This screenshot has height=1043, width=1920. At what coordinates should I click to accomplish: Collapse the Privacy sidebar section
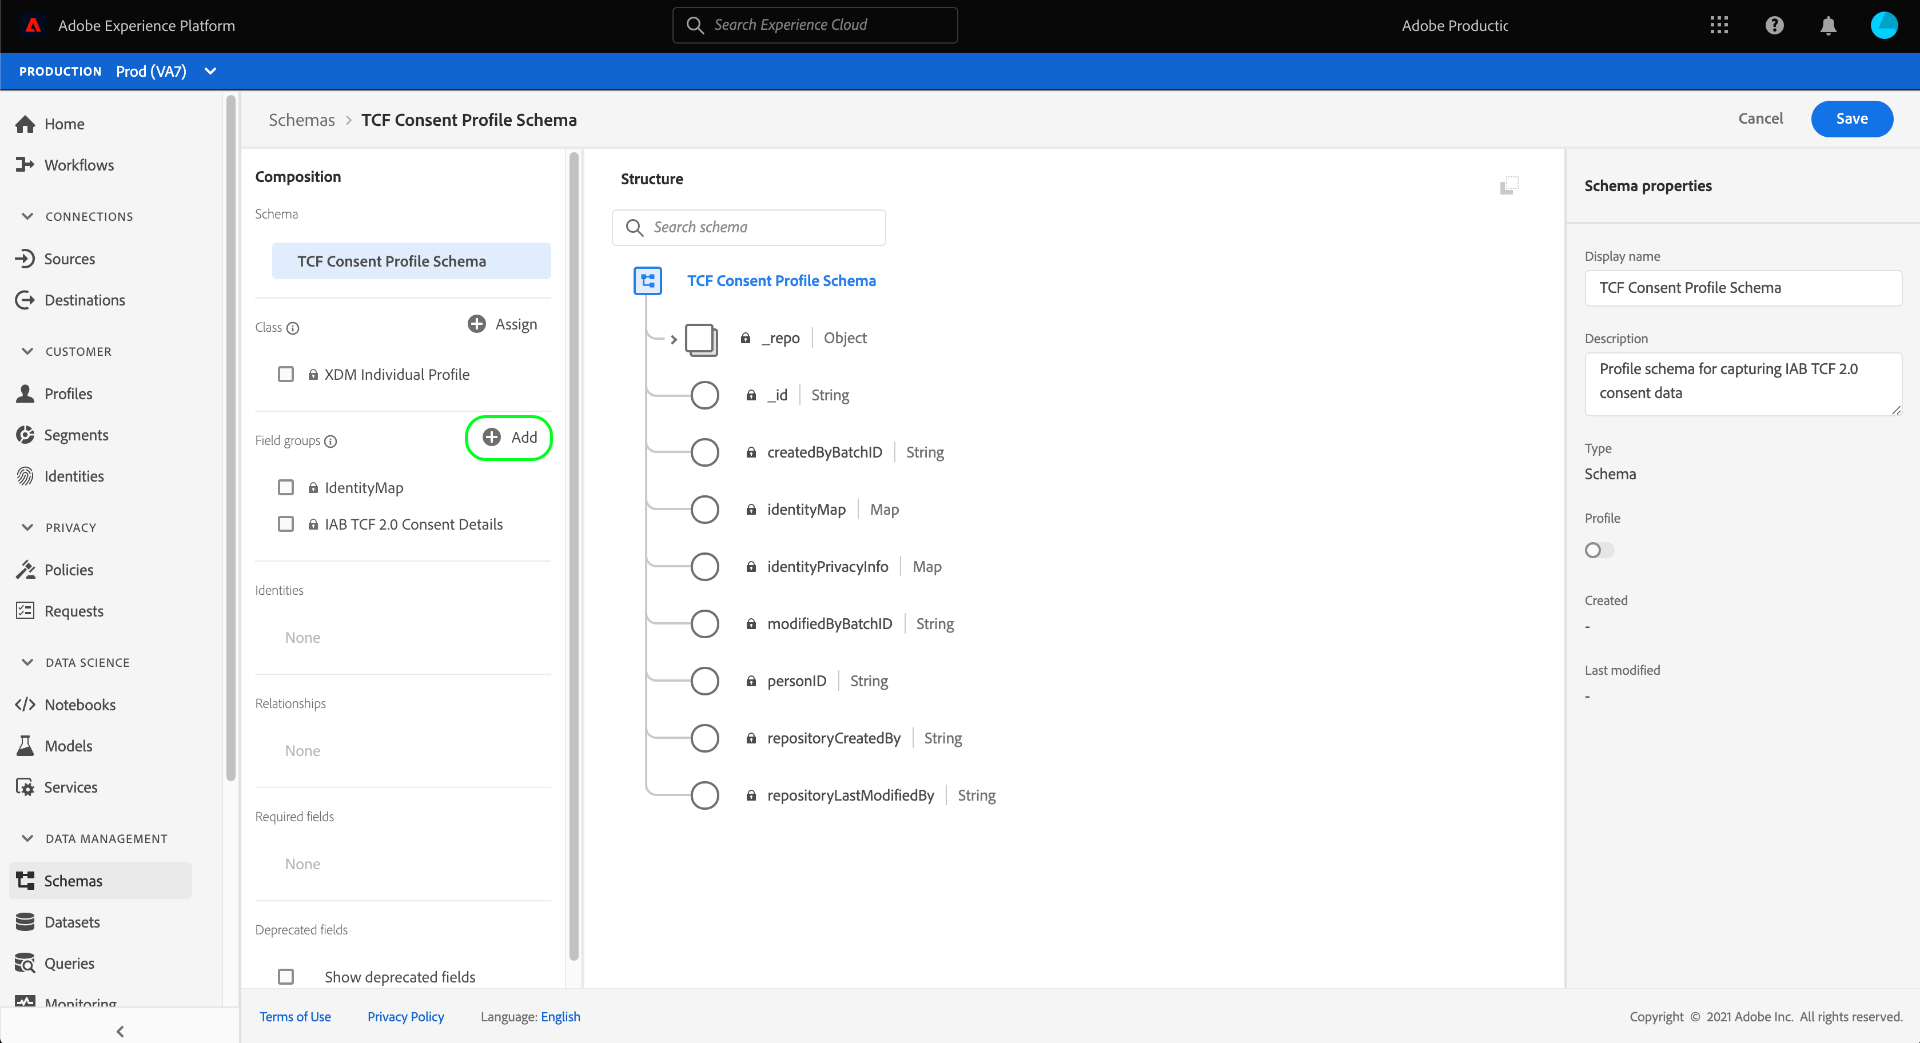27,527
